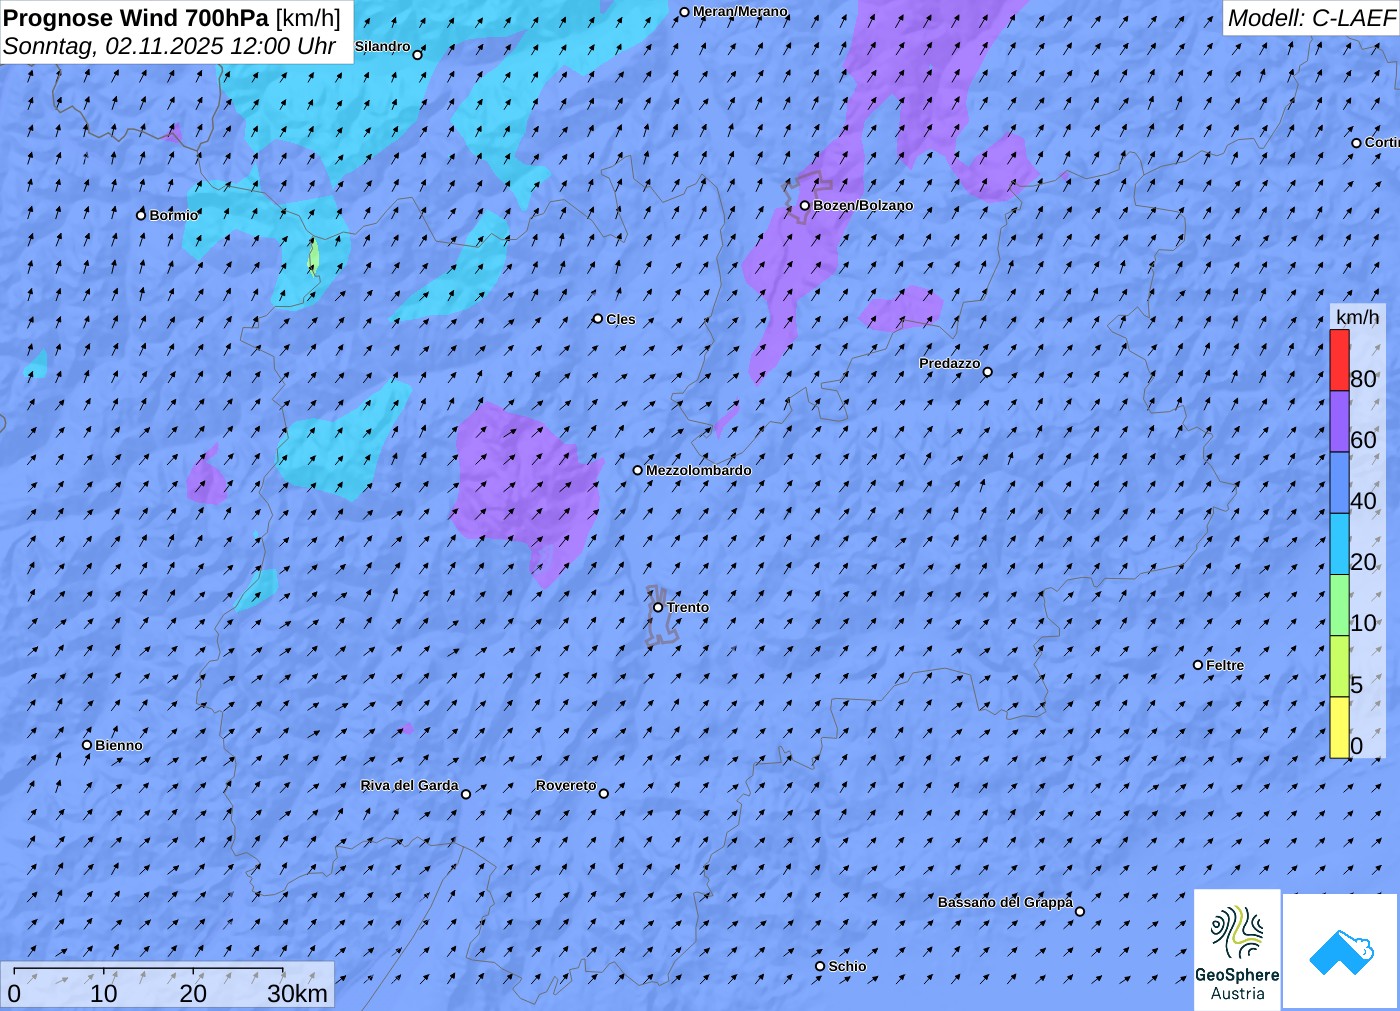The height and width of the screenshot is (1011, 1400).
Task: Pick the yellow 0–5 km/h legend swatch
Action: tap(1339, 727)
